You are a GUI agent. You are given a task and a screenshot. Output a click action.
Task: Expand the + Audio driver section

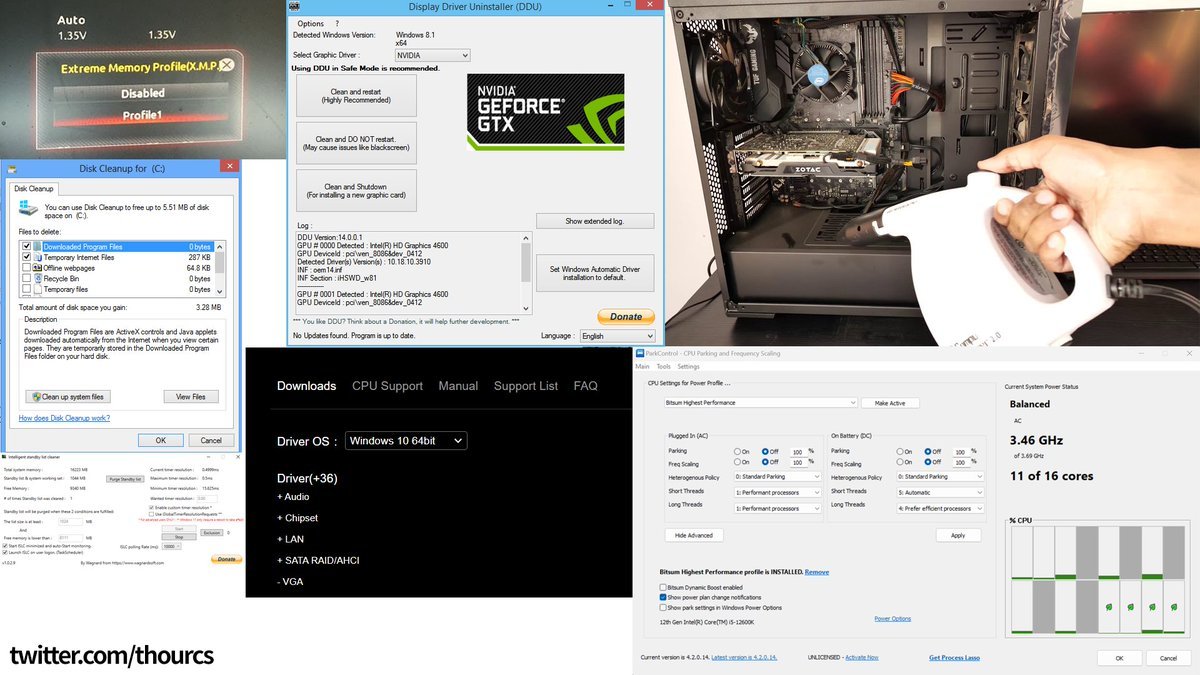[293, 497]
